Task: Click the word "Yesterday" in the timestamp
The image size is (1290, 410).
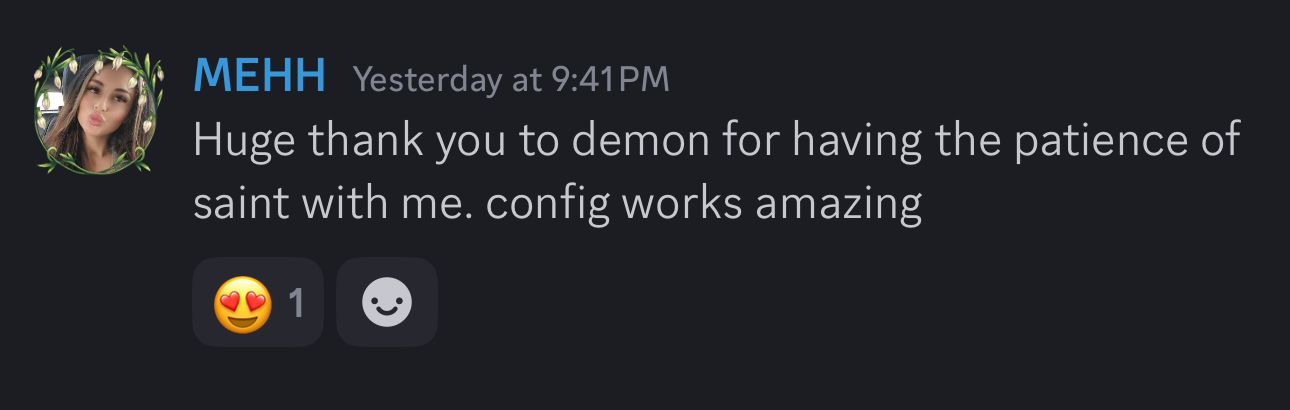Action: 427,79
